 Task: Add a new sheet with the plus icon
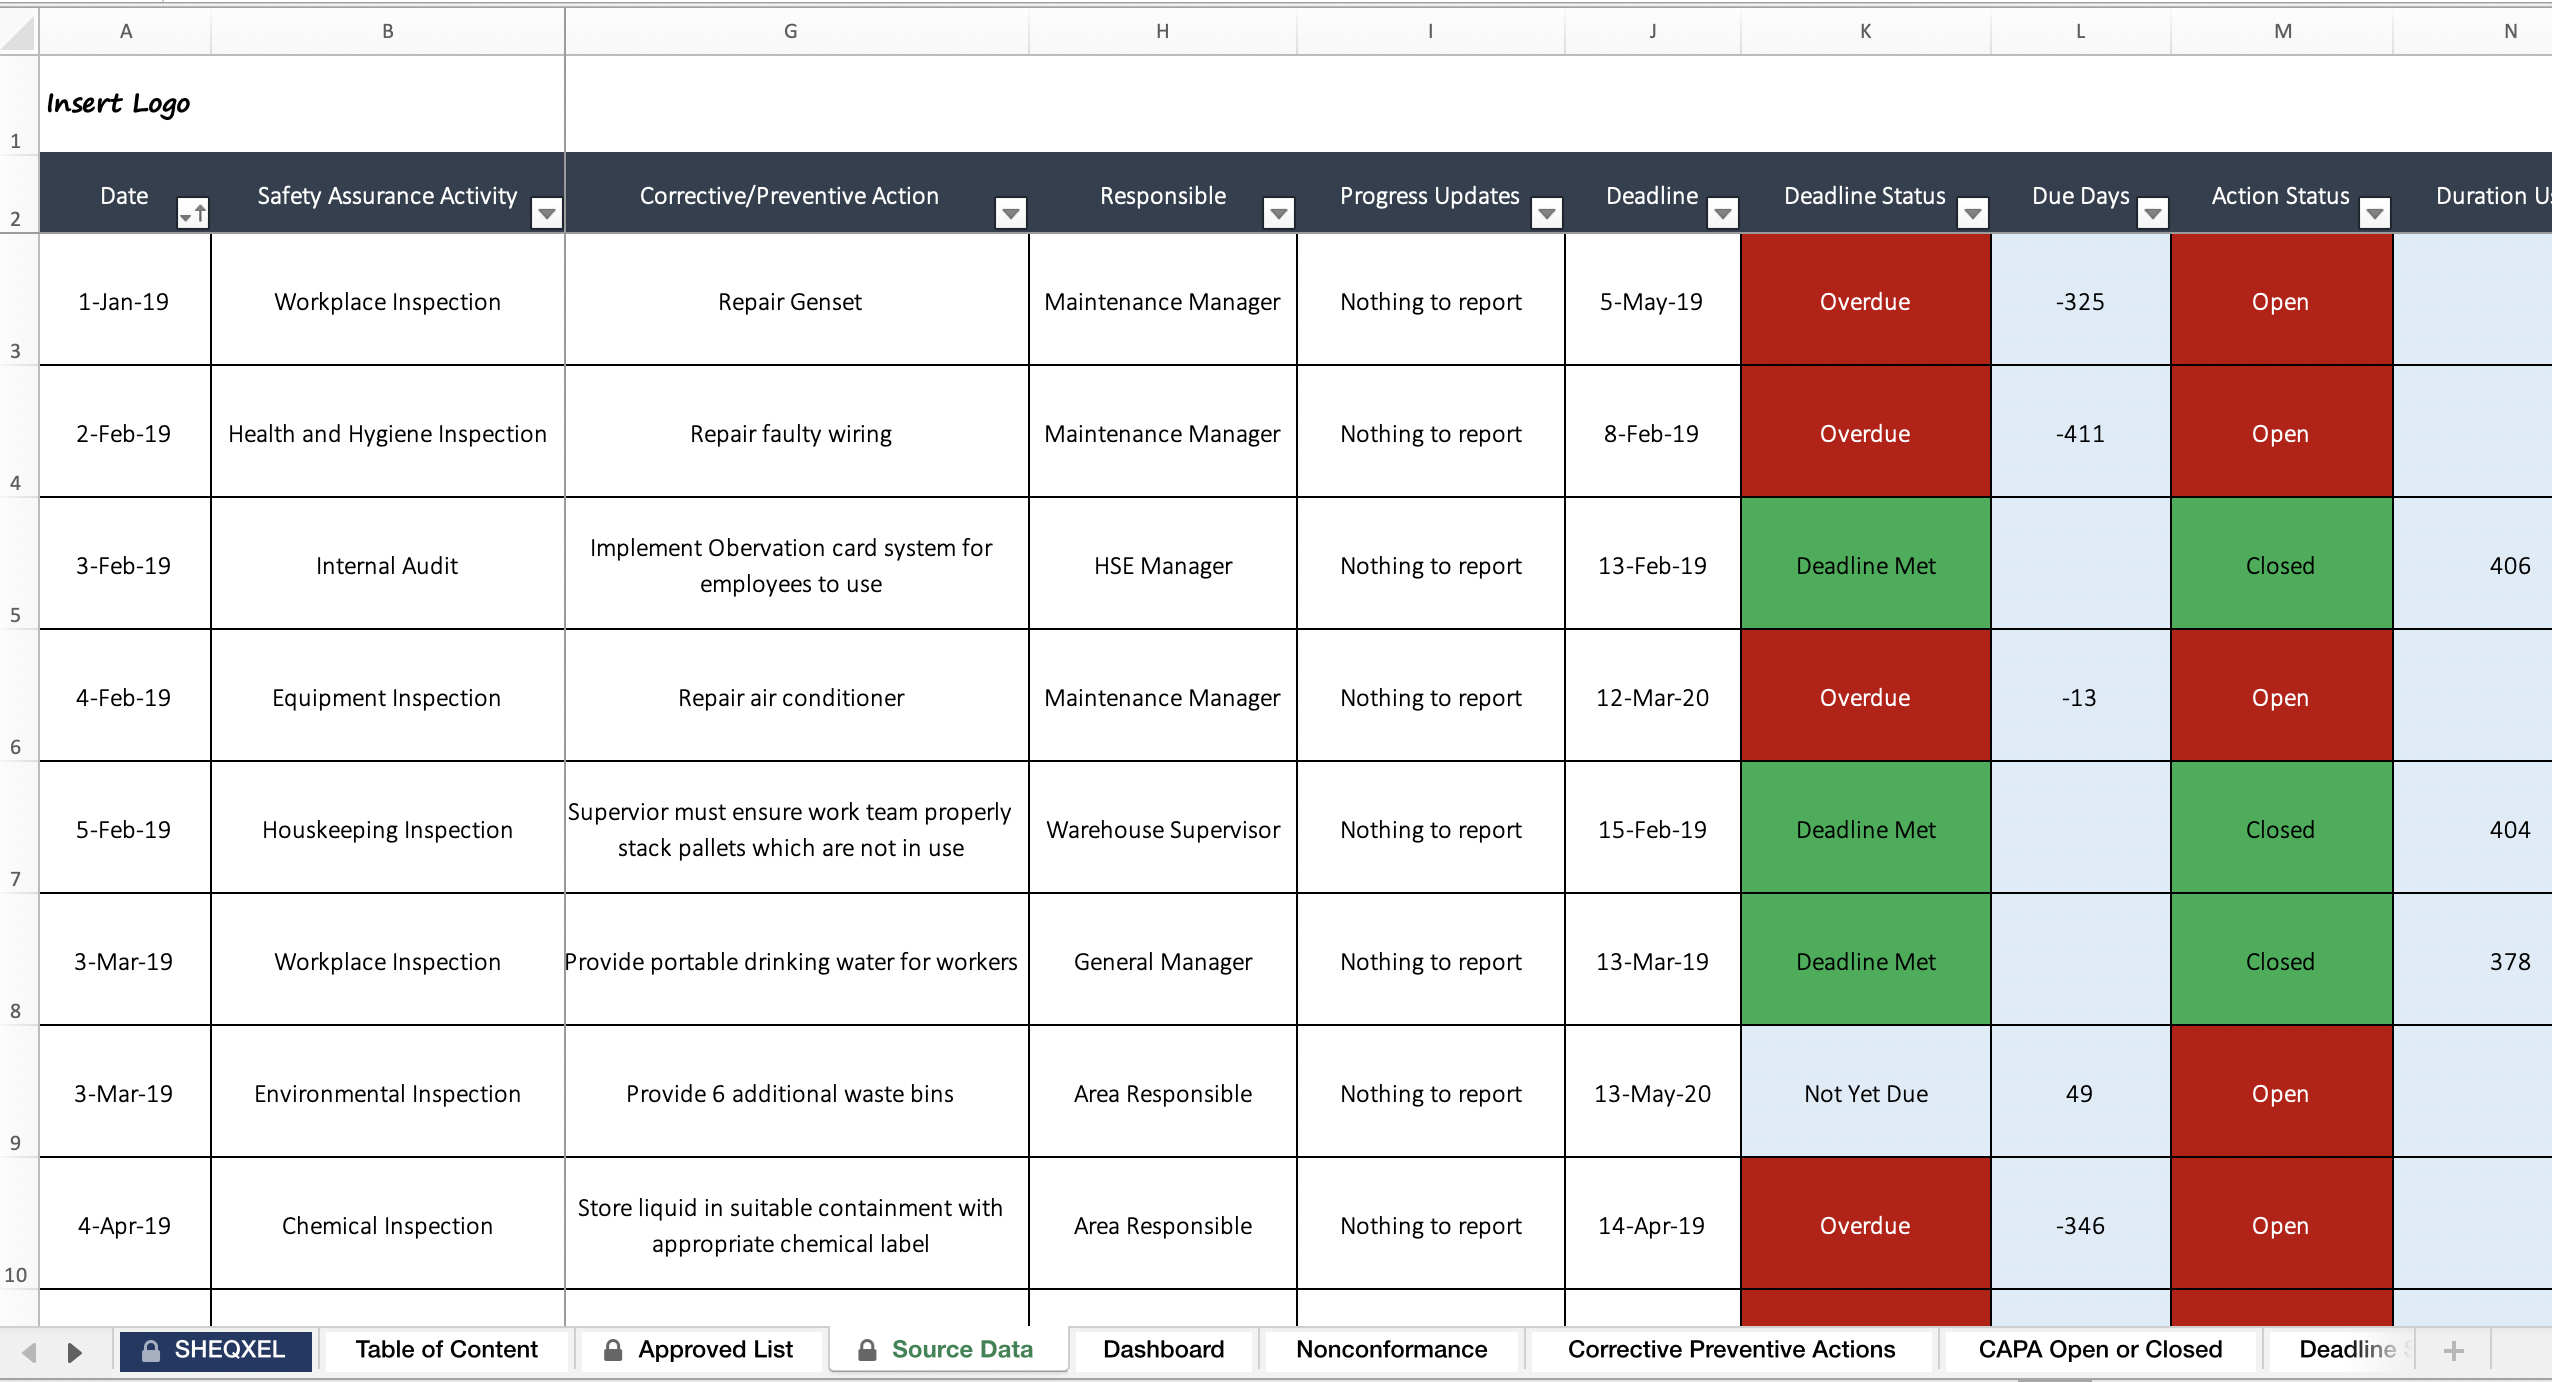click(2453, 1350)
